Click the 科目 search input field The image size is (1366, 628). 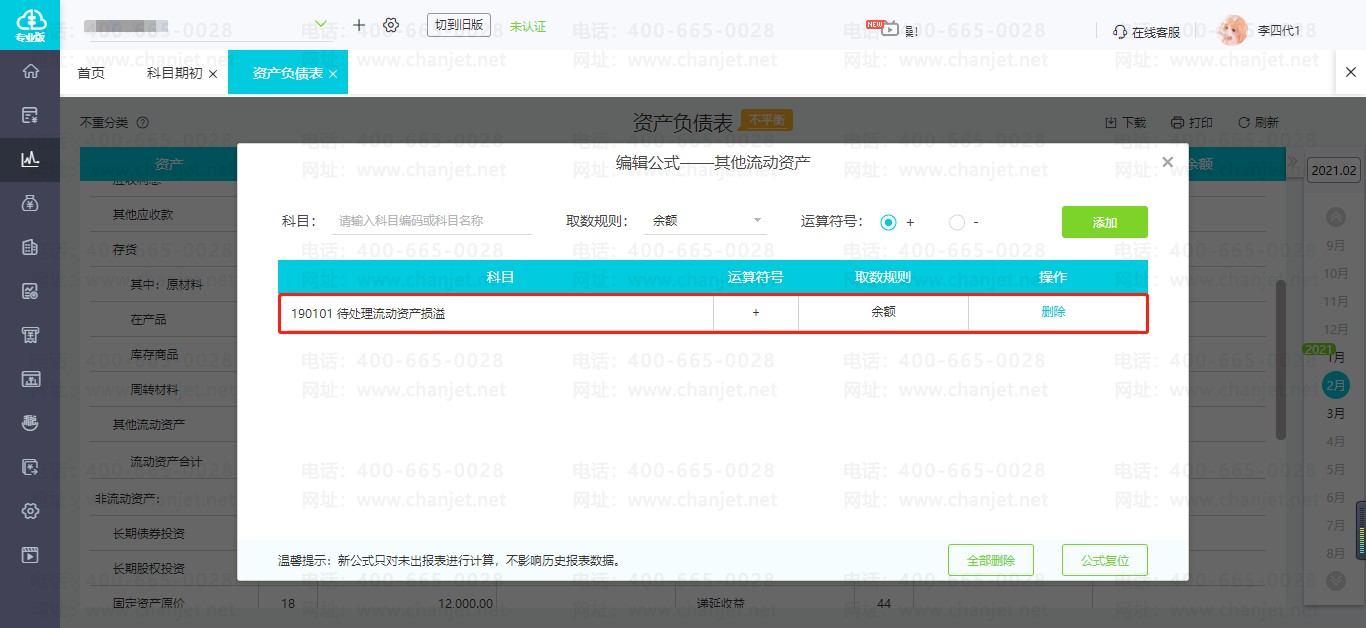pos(432,221)
